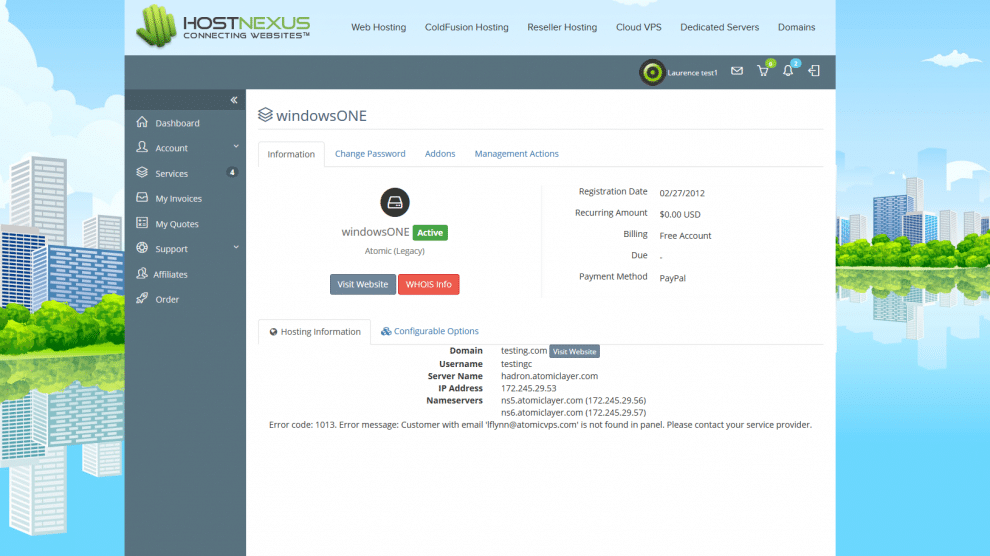Click the My Invoices envelope icon

[142, 198]
